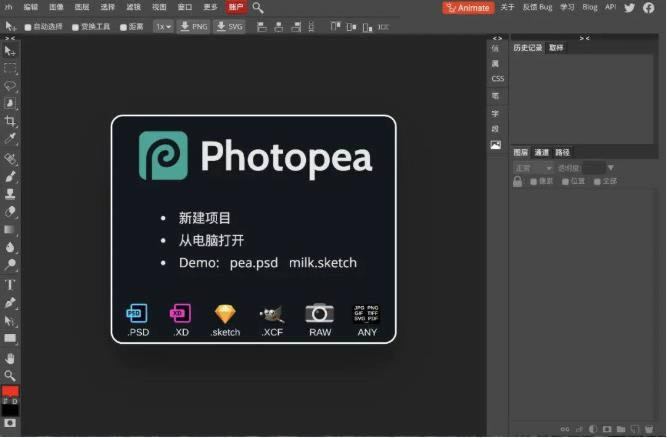Image resolution: width=667 pixels, height=438 pixels.
Task: Click the add layer mask icon
Action: [607, 429]
